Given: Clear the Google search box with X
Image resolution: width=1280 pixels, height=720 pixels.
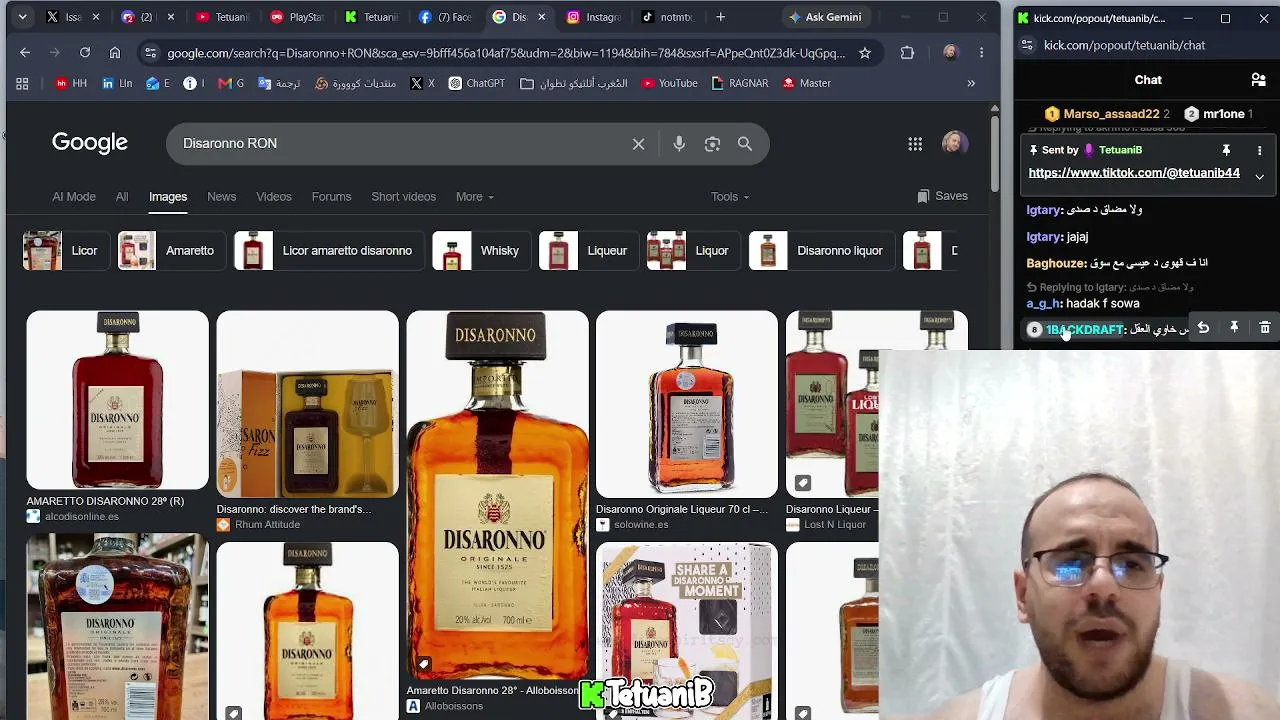Looking at the screenshot, I should [639, 144].
